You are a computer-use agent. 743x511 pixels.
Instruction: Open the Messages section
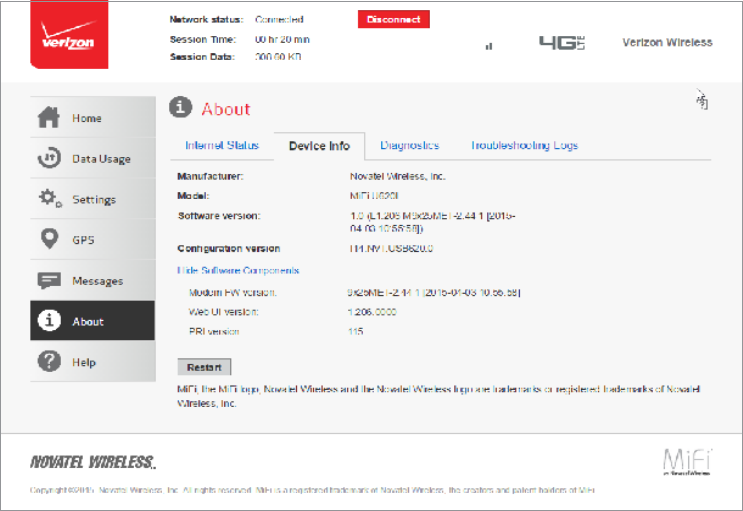[93, 281]
